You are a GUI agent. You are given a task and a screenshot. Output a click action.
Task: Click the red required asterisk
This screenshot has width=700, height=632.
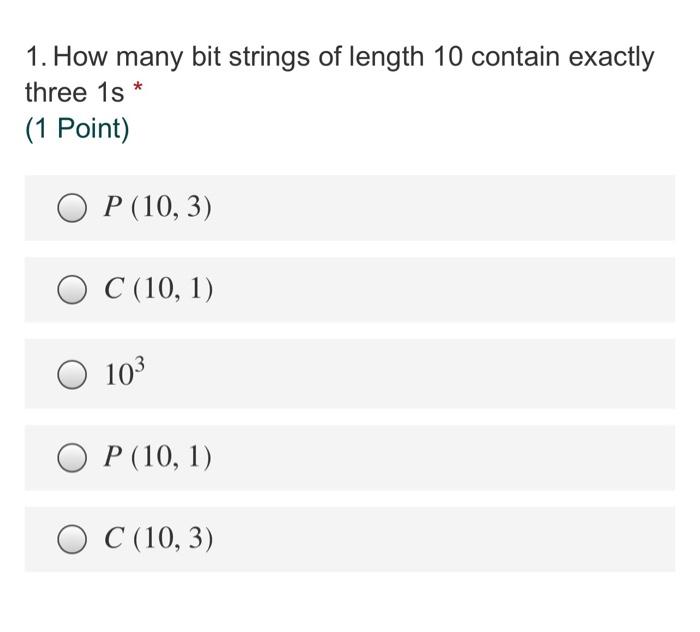[x=138, y=87]
